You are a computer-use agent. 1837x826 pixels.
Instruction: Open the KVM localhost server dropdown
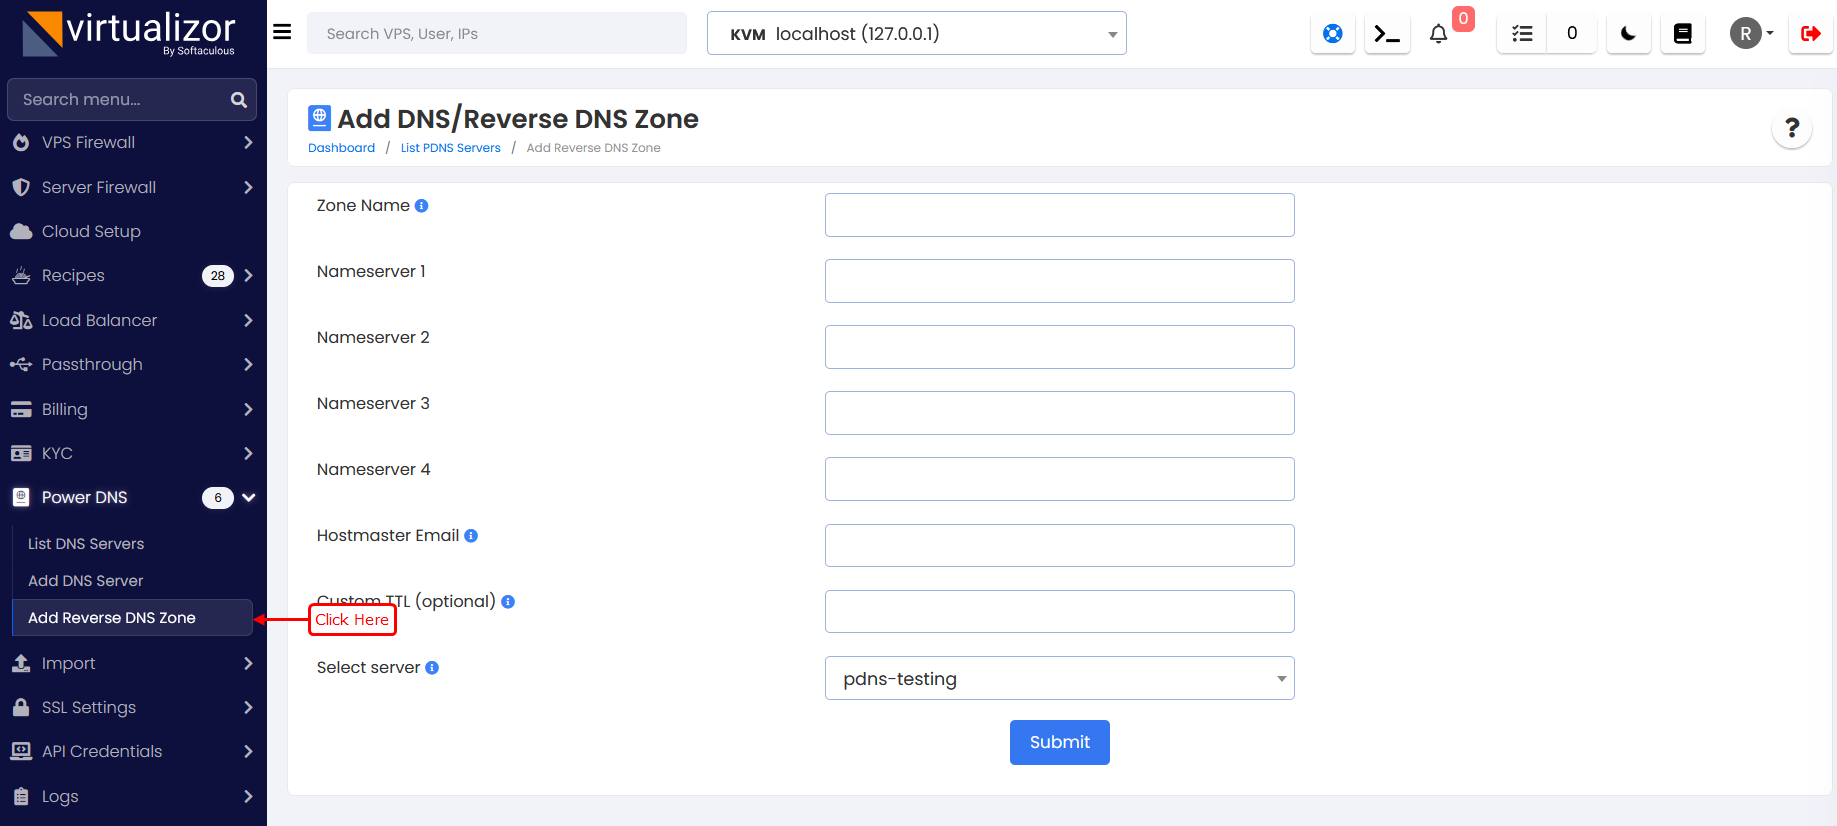916,34
